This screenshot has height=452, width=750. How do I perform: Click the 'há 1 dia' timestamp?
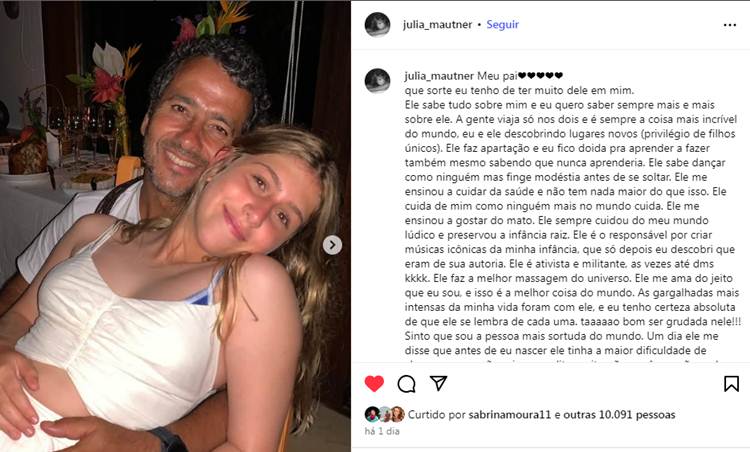point(382,431)
